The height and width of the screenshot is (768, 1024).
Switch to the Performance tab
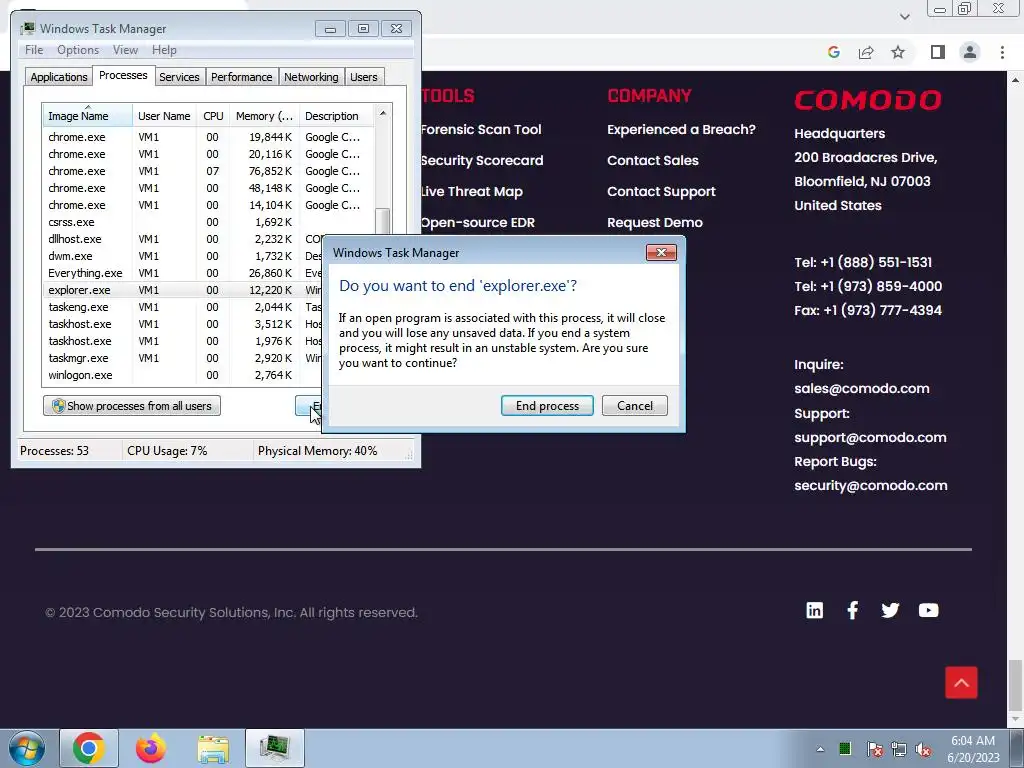[241, 77]
